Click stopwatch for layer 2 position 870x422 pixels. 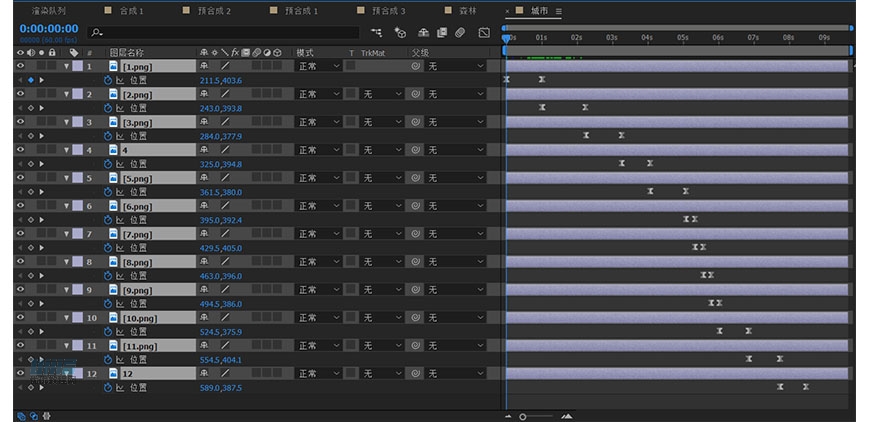coord(108,108)
